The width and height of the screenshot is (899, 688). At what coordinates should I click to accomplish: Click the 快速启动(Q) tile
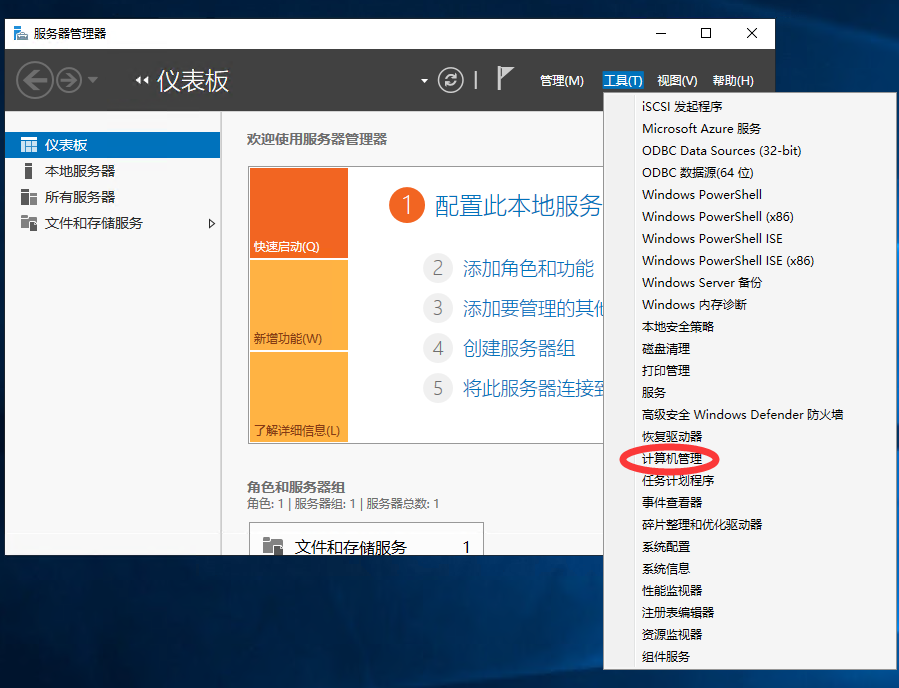[x=299, y=213]
